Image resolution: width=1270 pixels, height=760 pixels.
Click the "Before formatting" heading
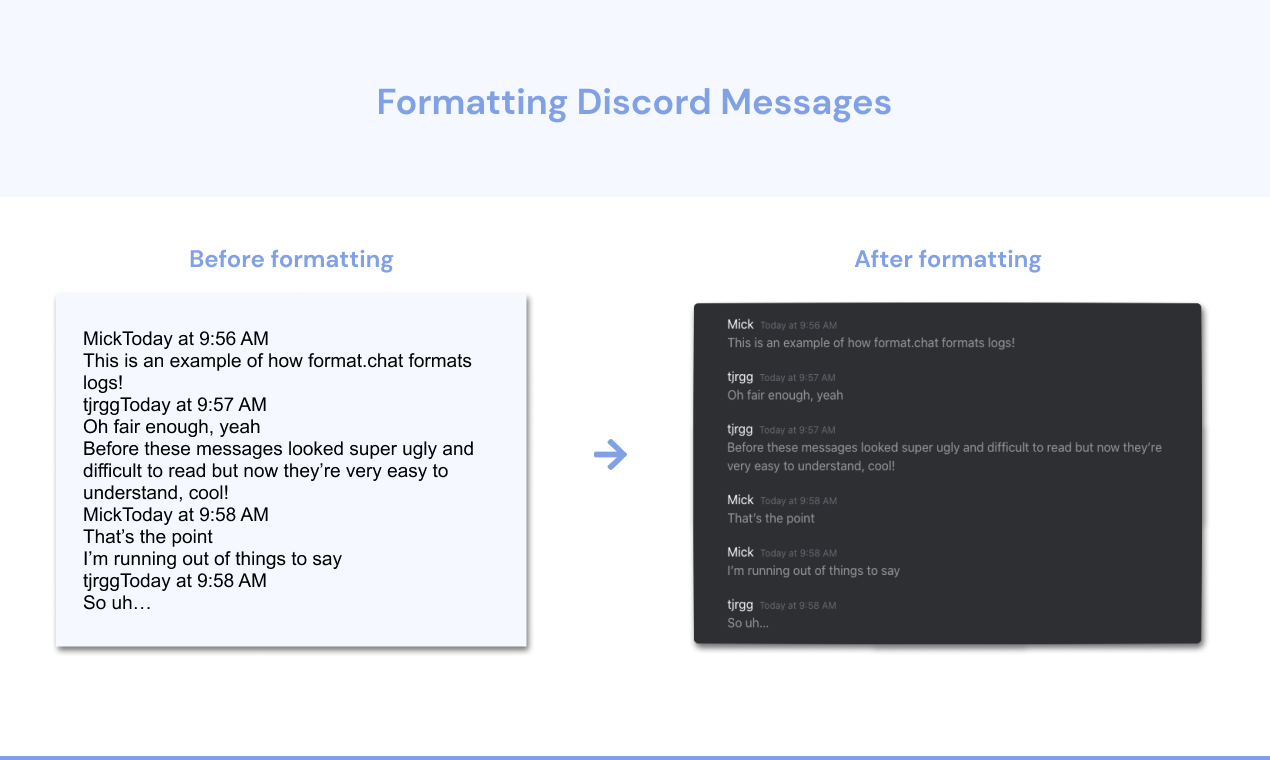[291, 260]
